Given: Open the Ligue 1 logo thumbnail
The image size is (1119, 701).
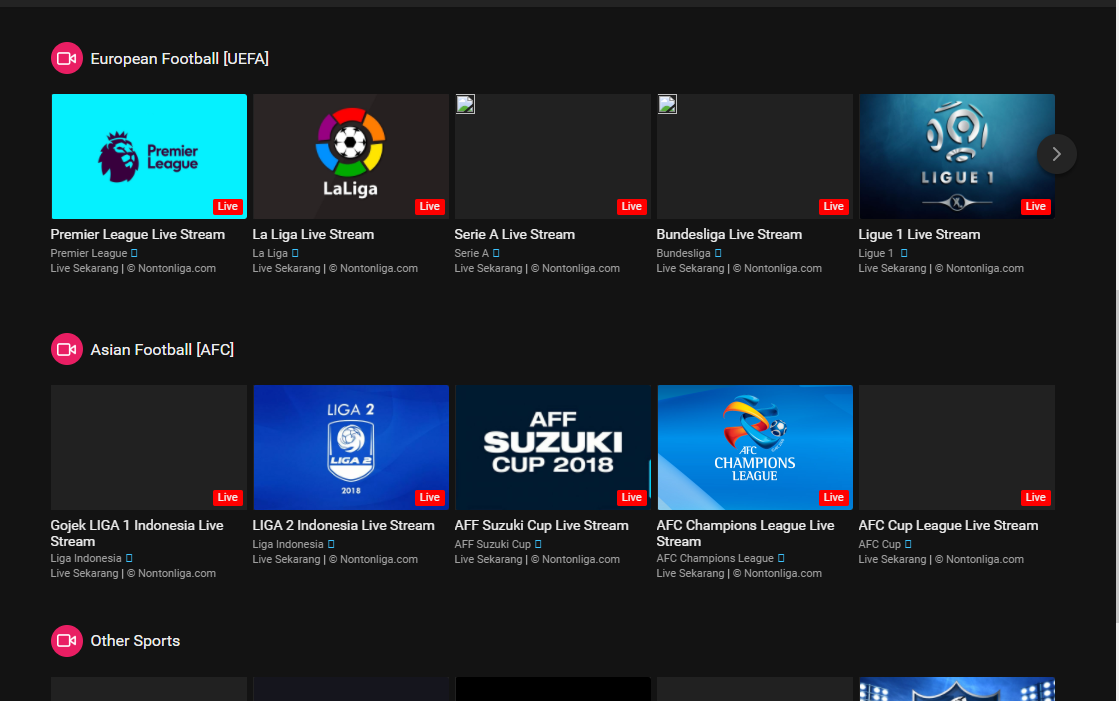Looking at the screenshot, I should (x=956, y=156).
